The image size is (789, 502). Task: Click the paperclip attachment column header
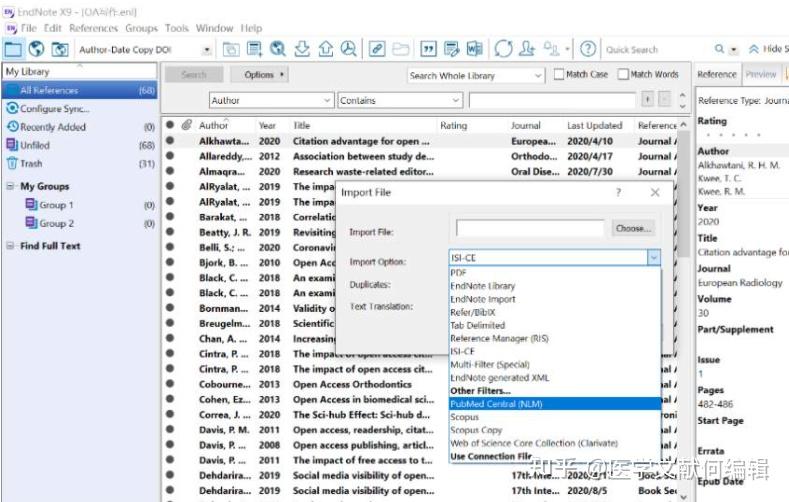click(x=187, y=124)
